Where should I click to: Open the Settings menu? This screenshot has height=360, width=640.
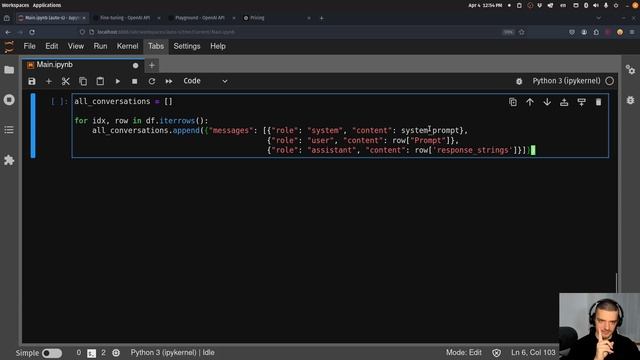pos(187,46)
